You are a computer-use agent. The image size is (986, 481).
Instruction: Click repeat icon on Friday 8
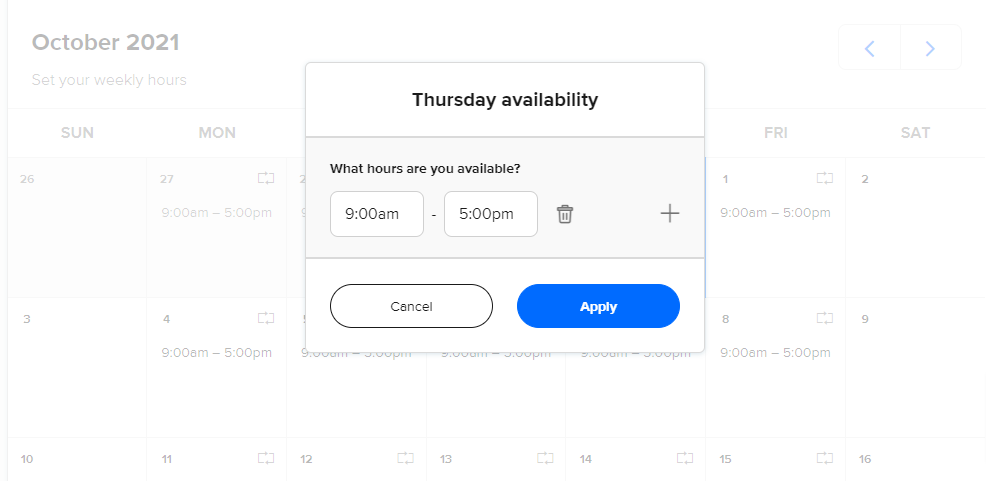coord(825,318)
